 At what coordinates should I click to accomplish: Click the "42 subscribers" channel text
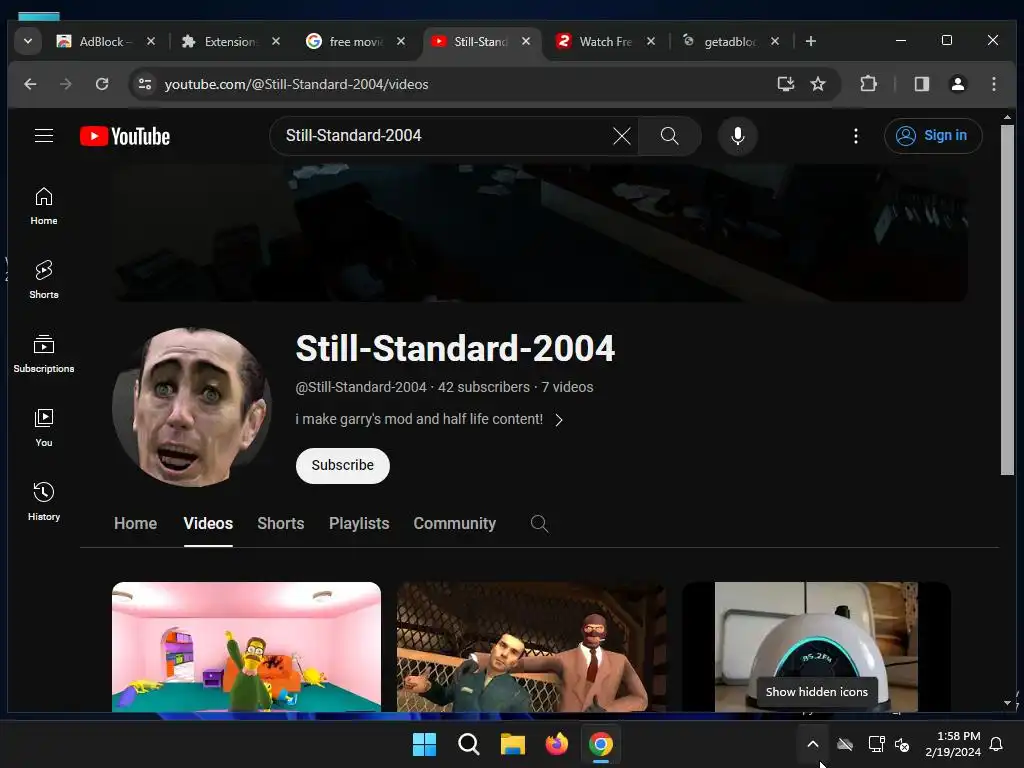[x=483, y=387]
